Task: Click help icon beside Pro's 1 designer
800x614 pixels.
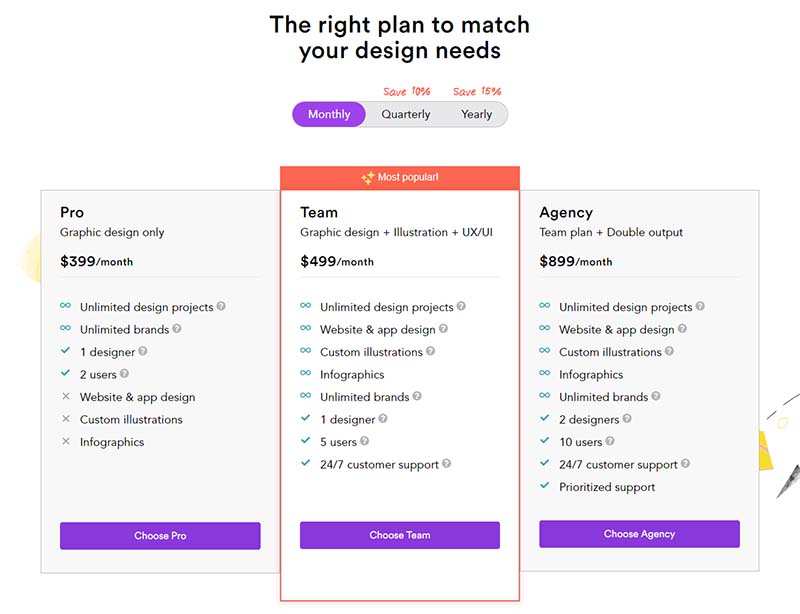Action: (143, 351)
